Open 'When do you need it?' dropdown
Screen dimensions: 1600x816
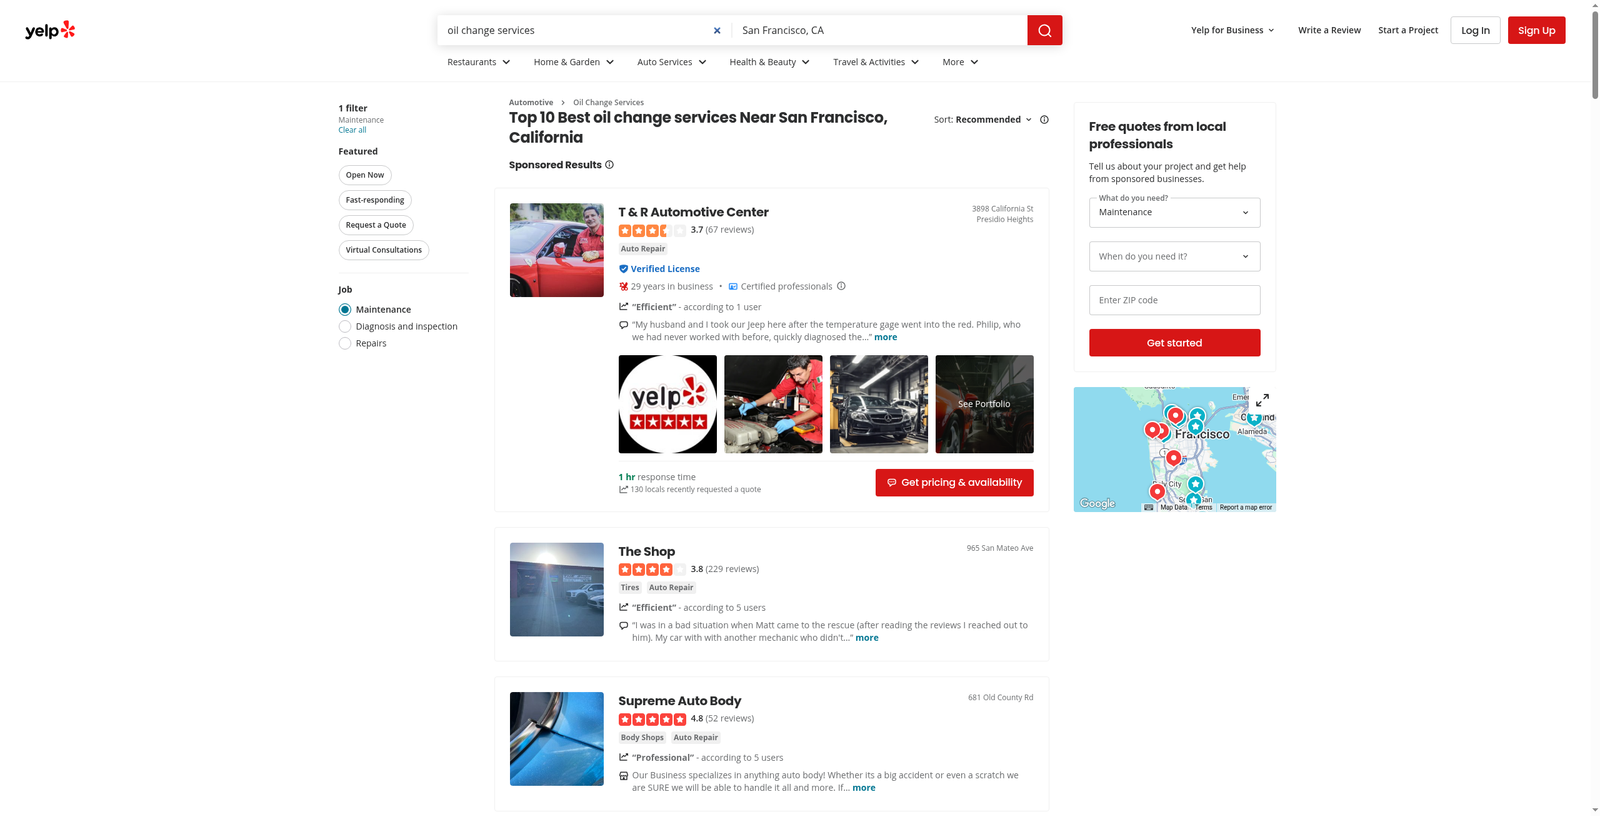[1174, 256]
